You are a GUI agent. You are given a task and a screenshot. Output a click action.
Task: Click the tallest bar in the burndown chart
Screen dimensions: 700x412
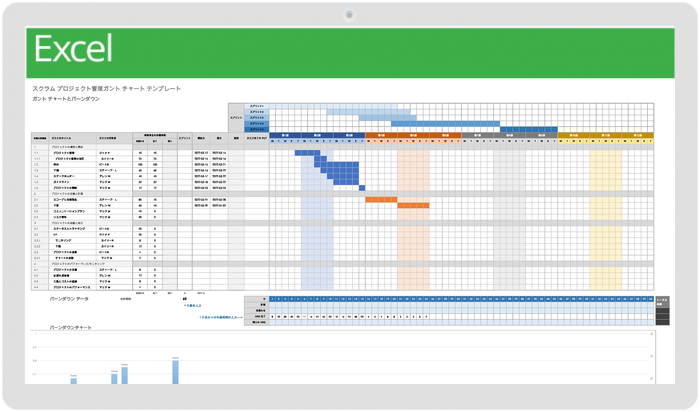(x=175, y=372)
